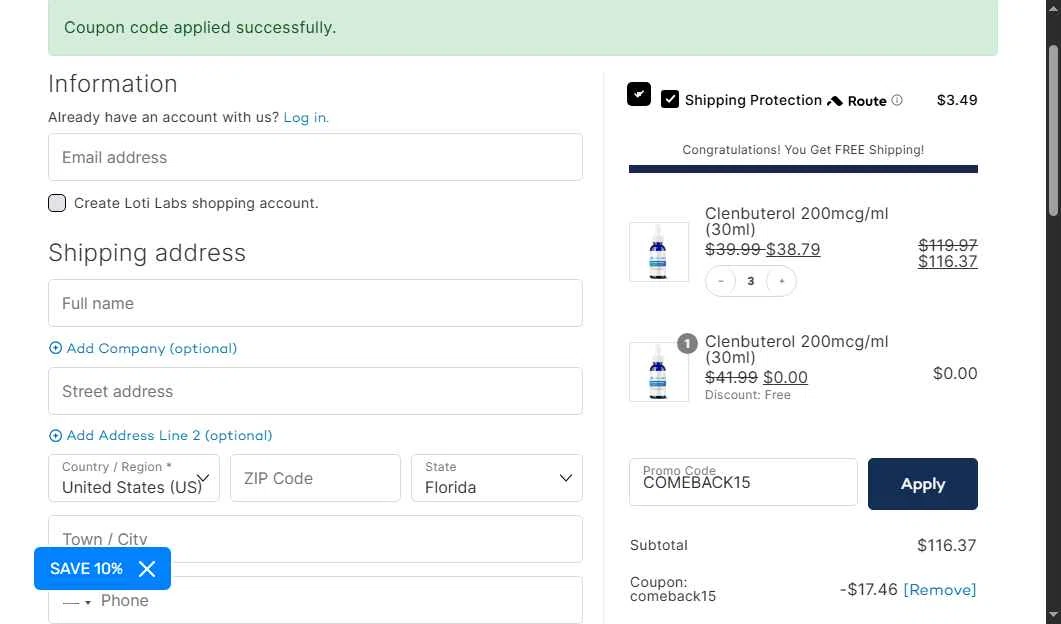Viewport: 1061px width, 624px height.
Task: Click Add Address Line 2 (optional) link
Action: pos(169,435)
